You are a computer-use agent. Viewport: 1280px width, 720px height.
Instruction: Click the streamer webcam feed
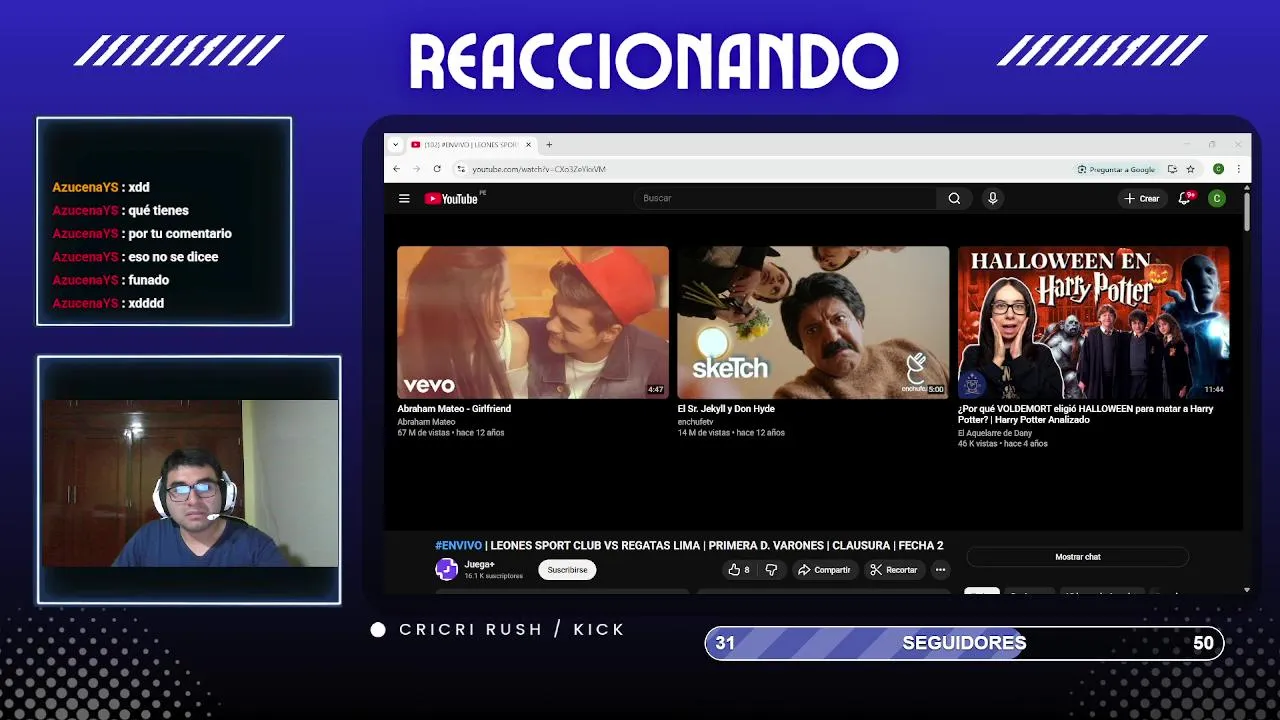[189, 483]
